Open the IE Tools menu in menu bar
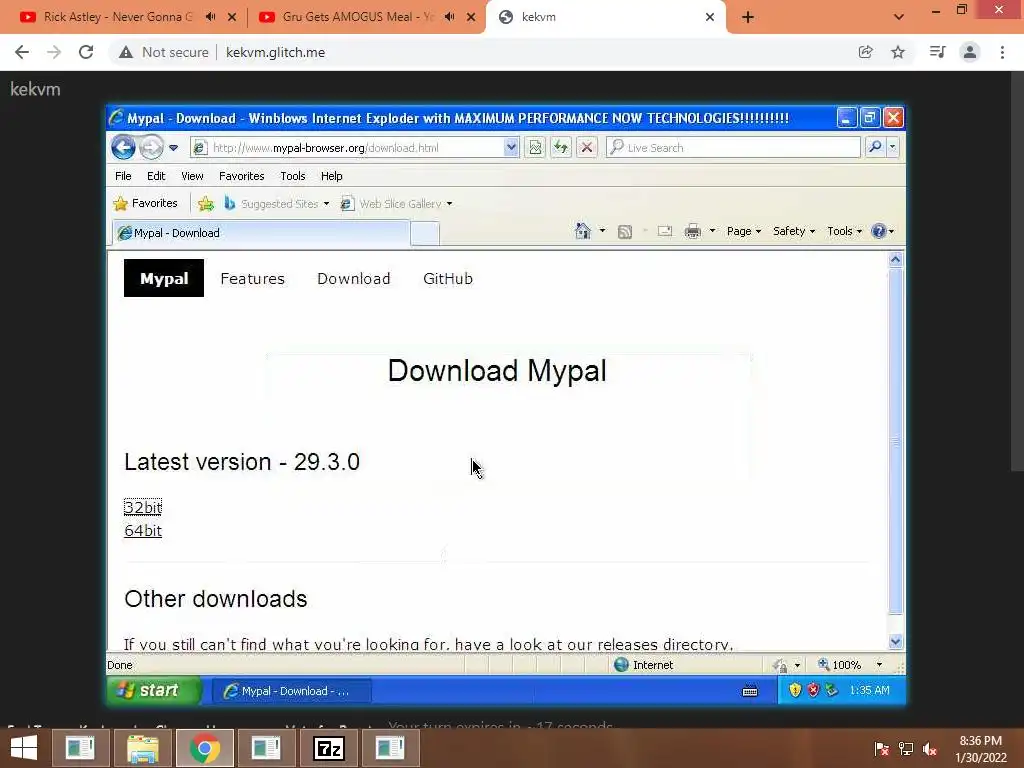Viewport: 1024px width, 768px height. [293, 176]
